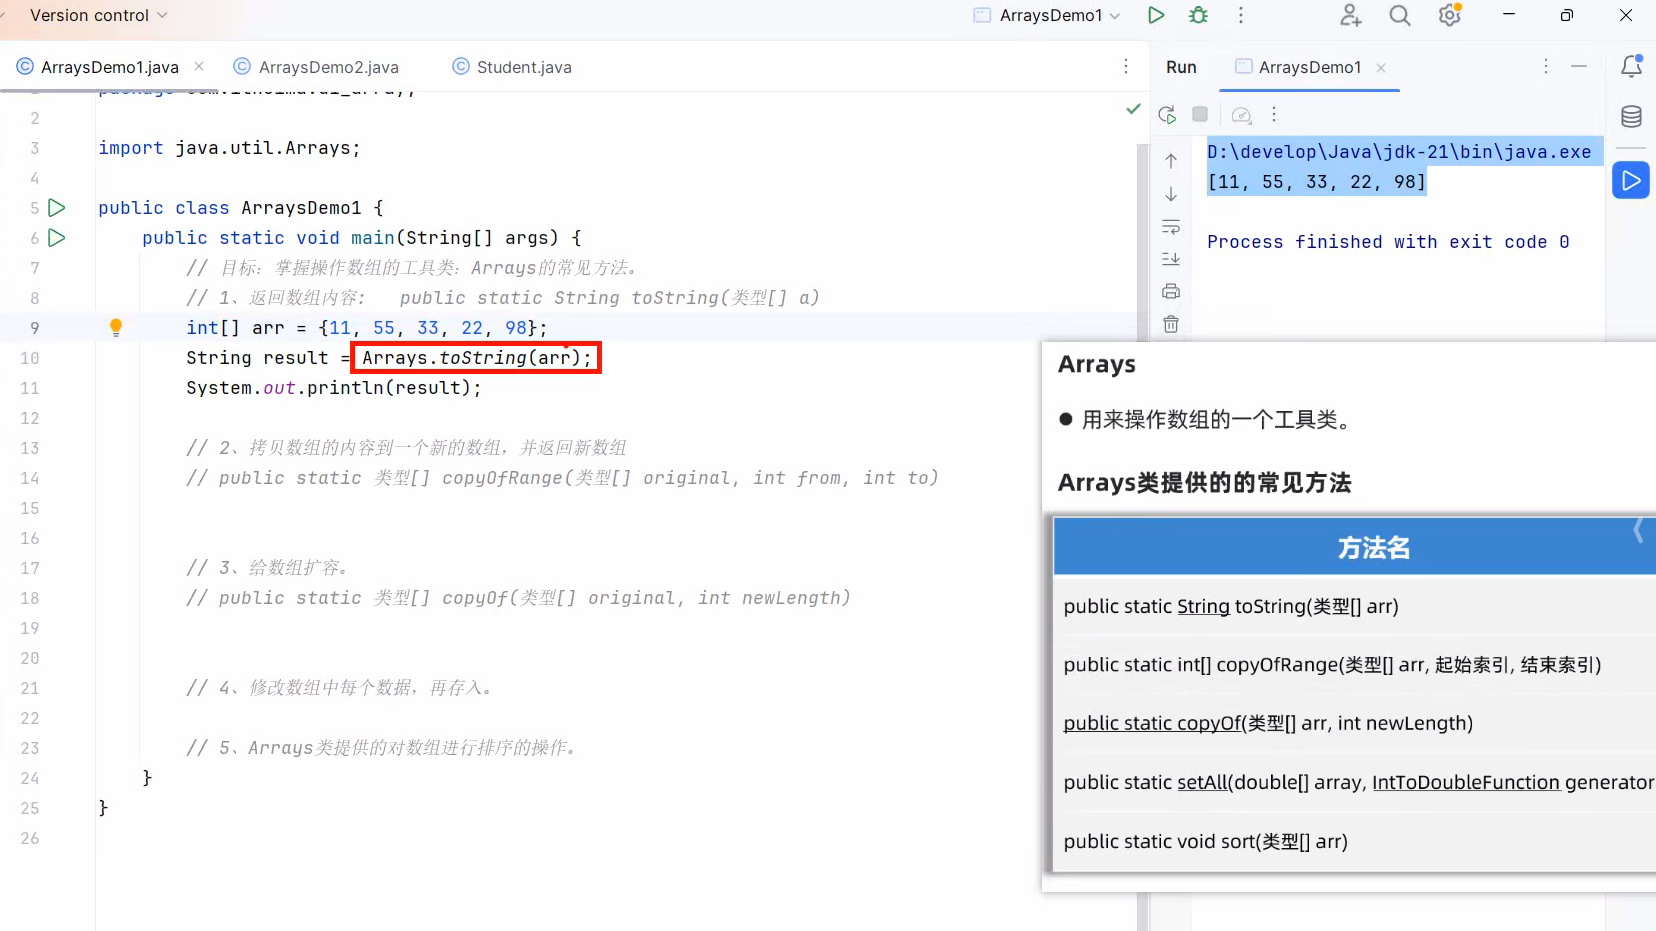Click setAll link in Arrays table
Image resolution: width=1656 pixels, height=931 pixels.
pyautogui.click(x=1204, y=782)
